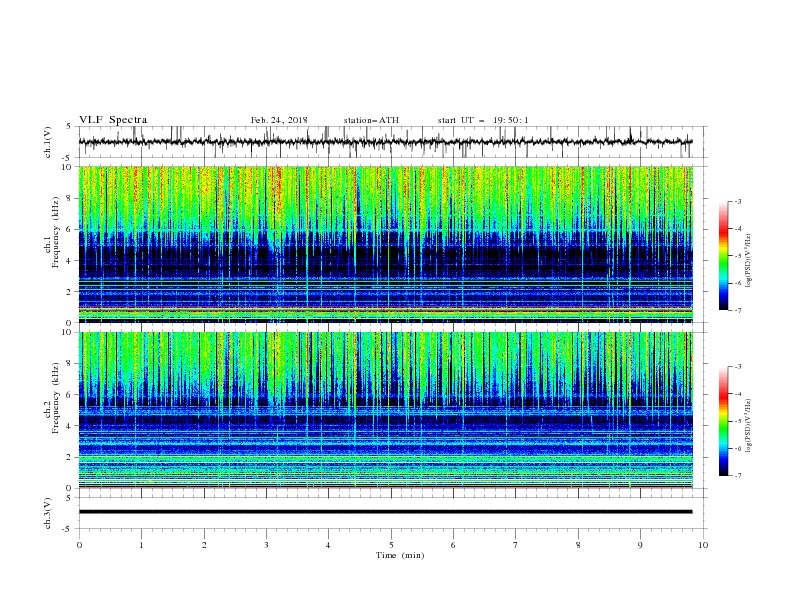
Task: Click the upper color bar's log(PSD) label
Action: [749, 261]
